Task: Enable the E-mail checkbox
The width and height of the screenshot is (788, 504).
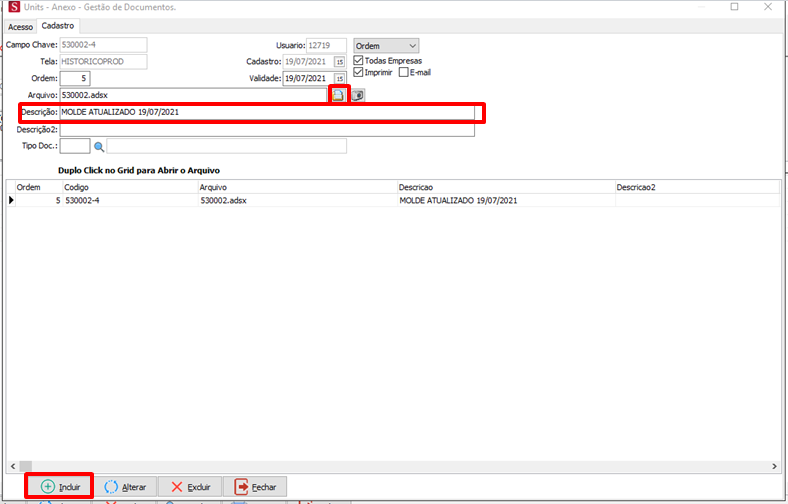Action: (404, 72)
